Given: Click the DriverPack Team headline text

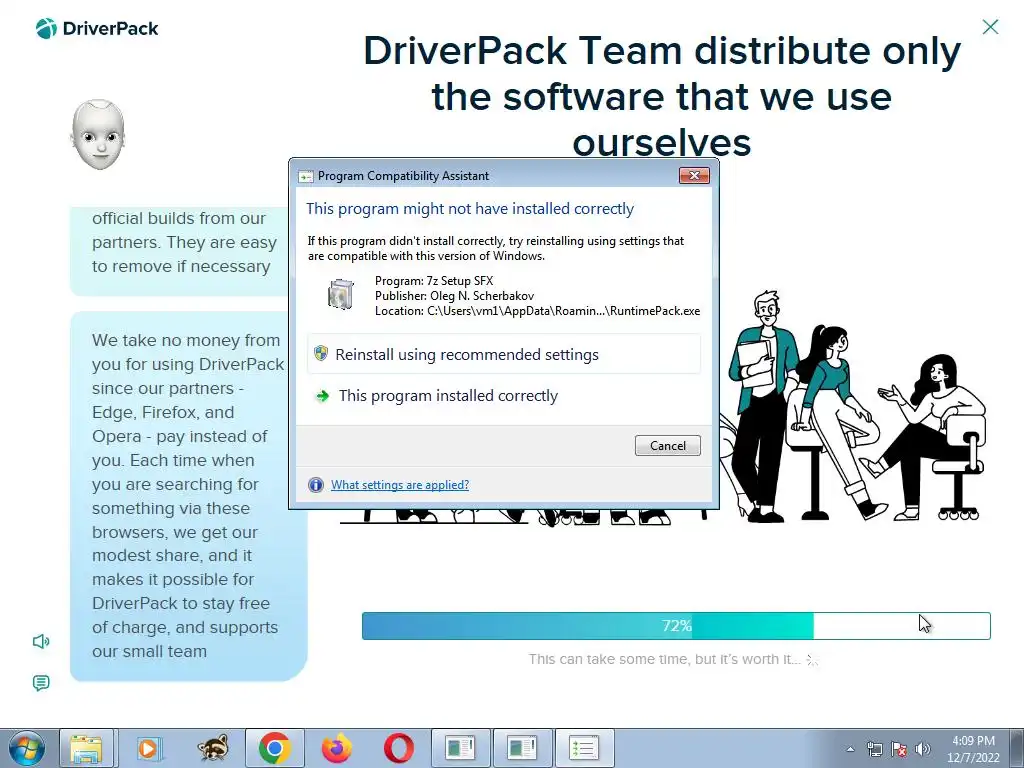Looking at the screenshot, I should click(x=662, y=96).
